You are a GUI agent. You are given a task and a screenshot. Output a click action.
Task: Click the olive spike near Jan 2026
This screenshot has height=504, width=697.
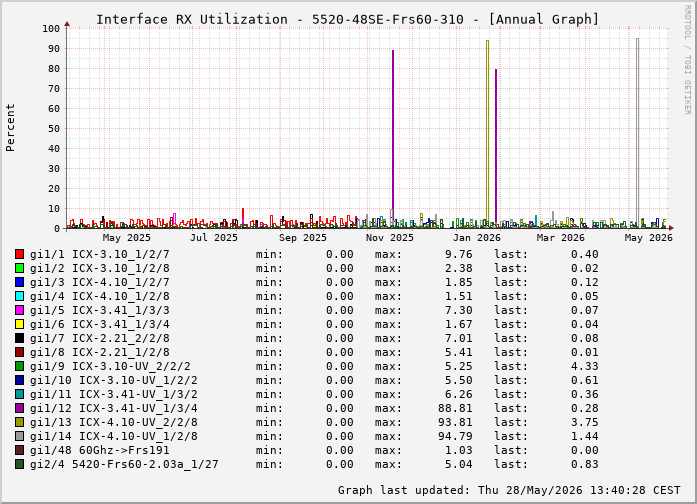pos(488,133)
